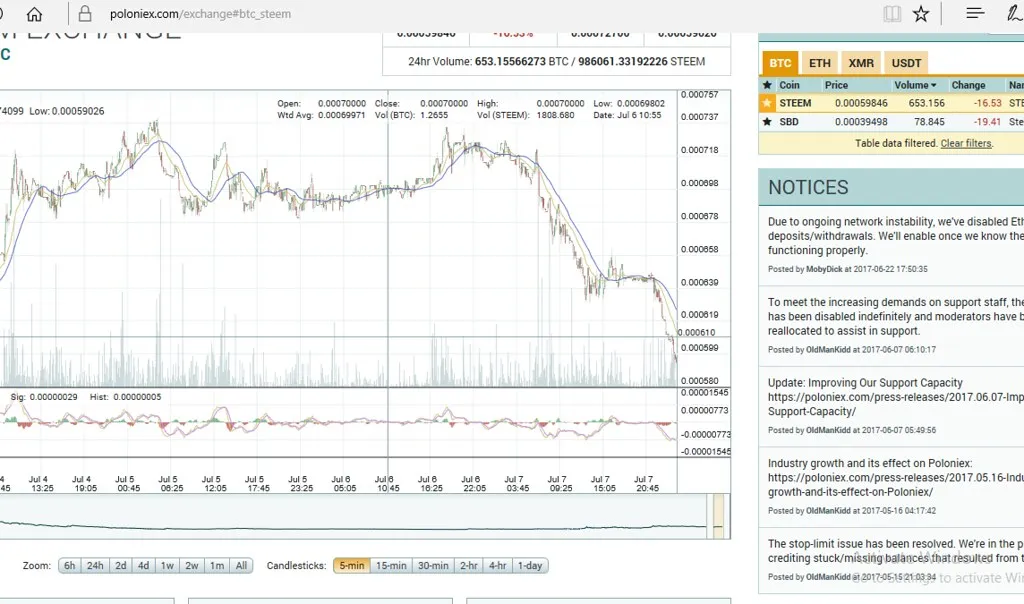1024x604 pixels.
Task: Click the 24hr Volume summary text
Action: 556,61
